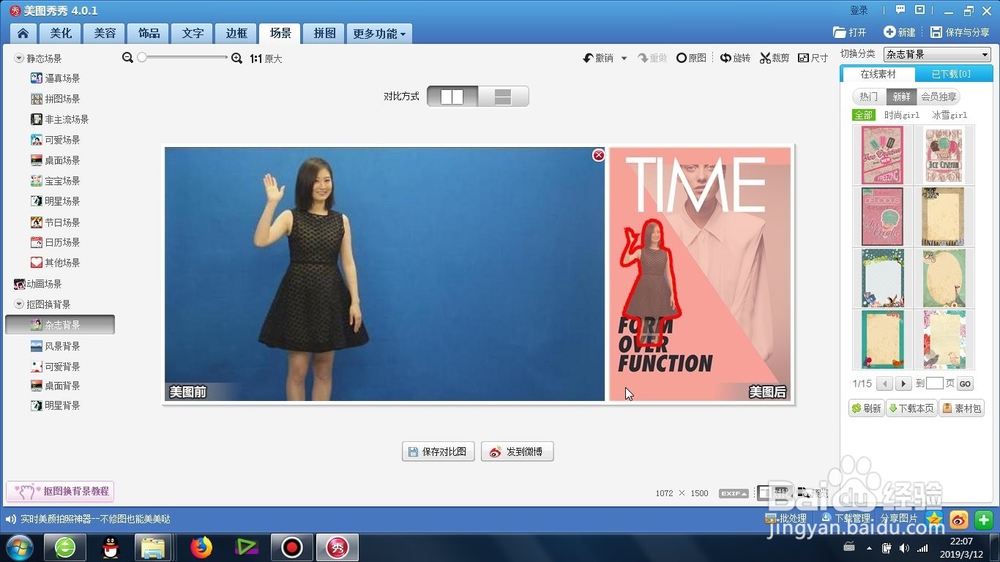Click 撤销 undo
The image size is (1000, 562).
pos(598,58)
